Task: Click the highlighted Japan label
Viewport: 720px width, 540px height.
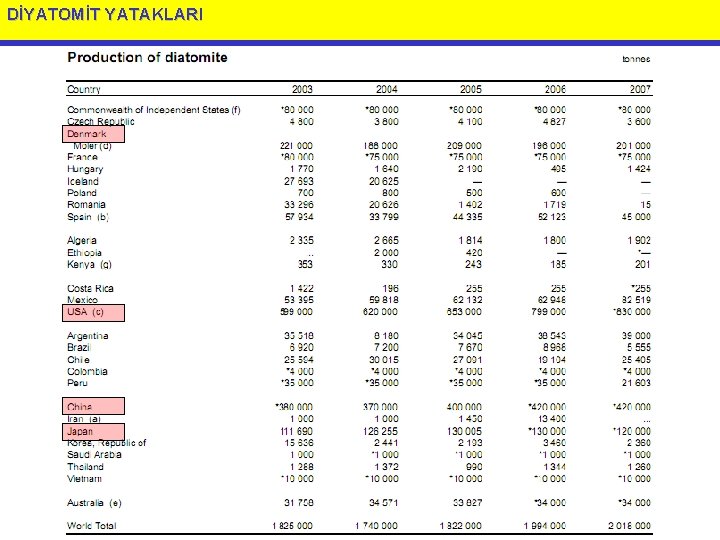Action: [x=93, y=432]
